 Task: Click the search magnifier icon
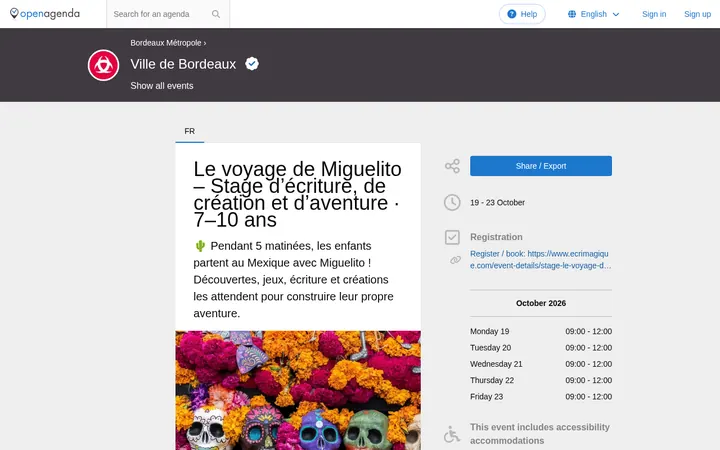click(x=216, y=14)
